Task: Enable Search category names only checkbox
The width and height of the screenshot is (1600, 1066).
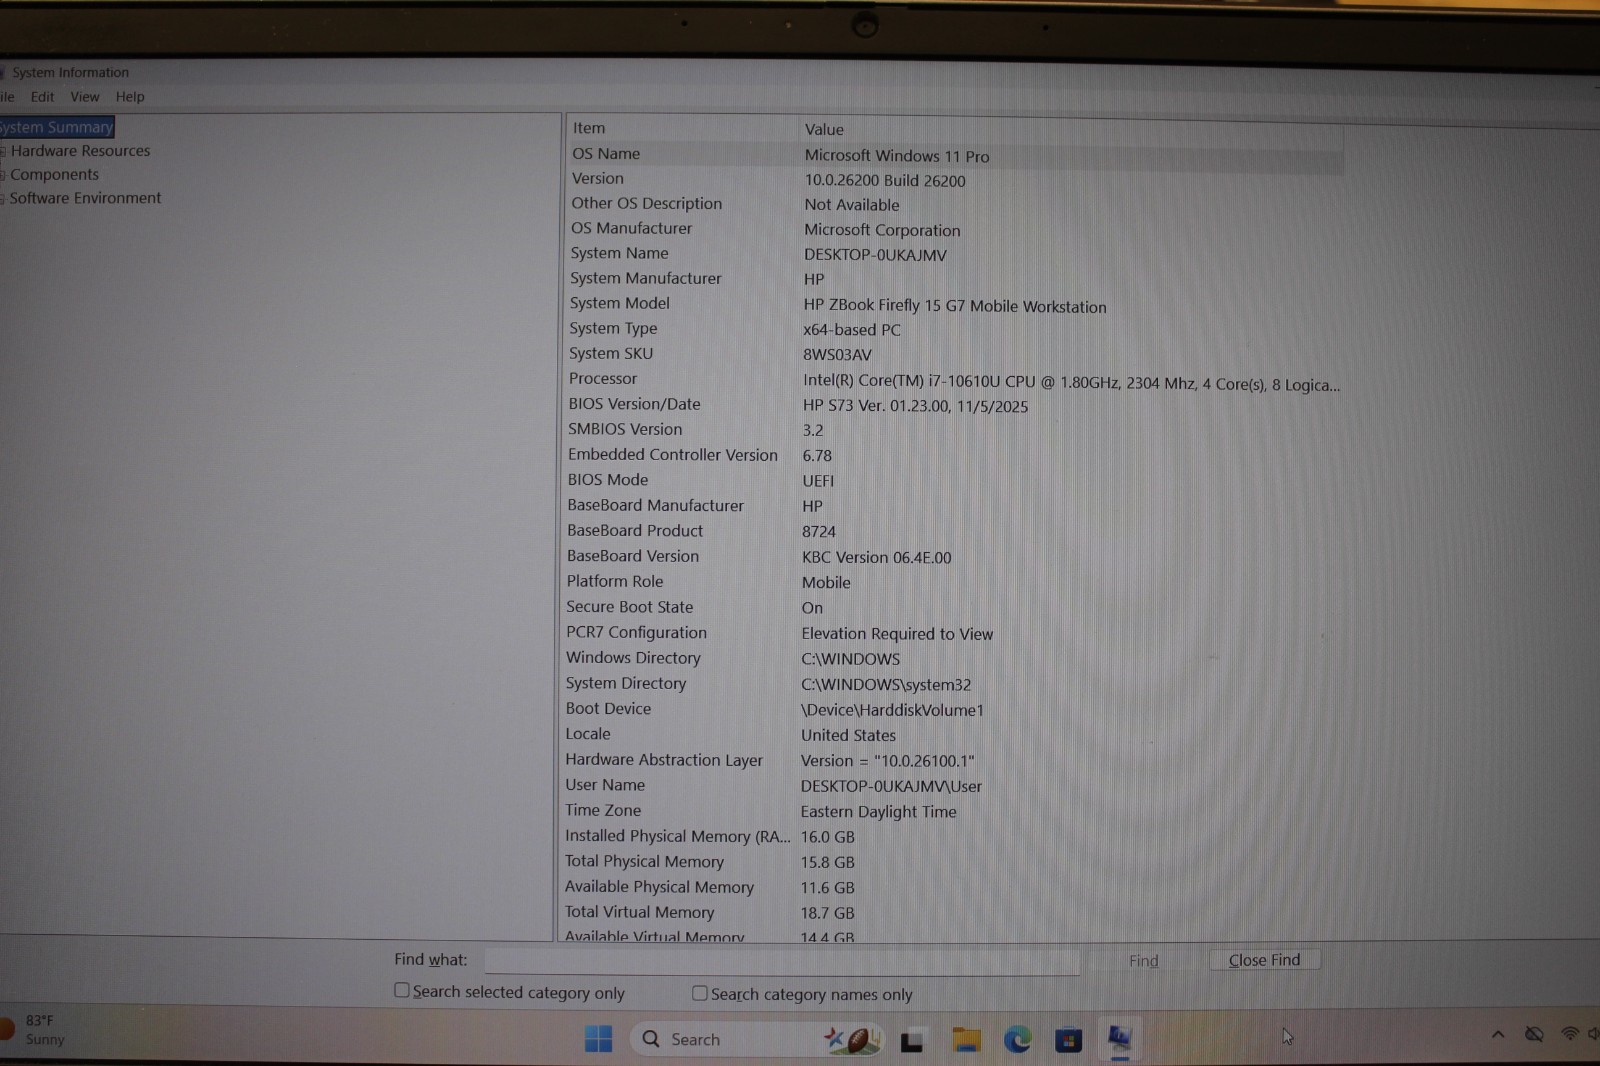Action: 700,993
